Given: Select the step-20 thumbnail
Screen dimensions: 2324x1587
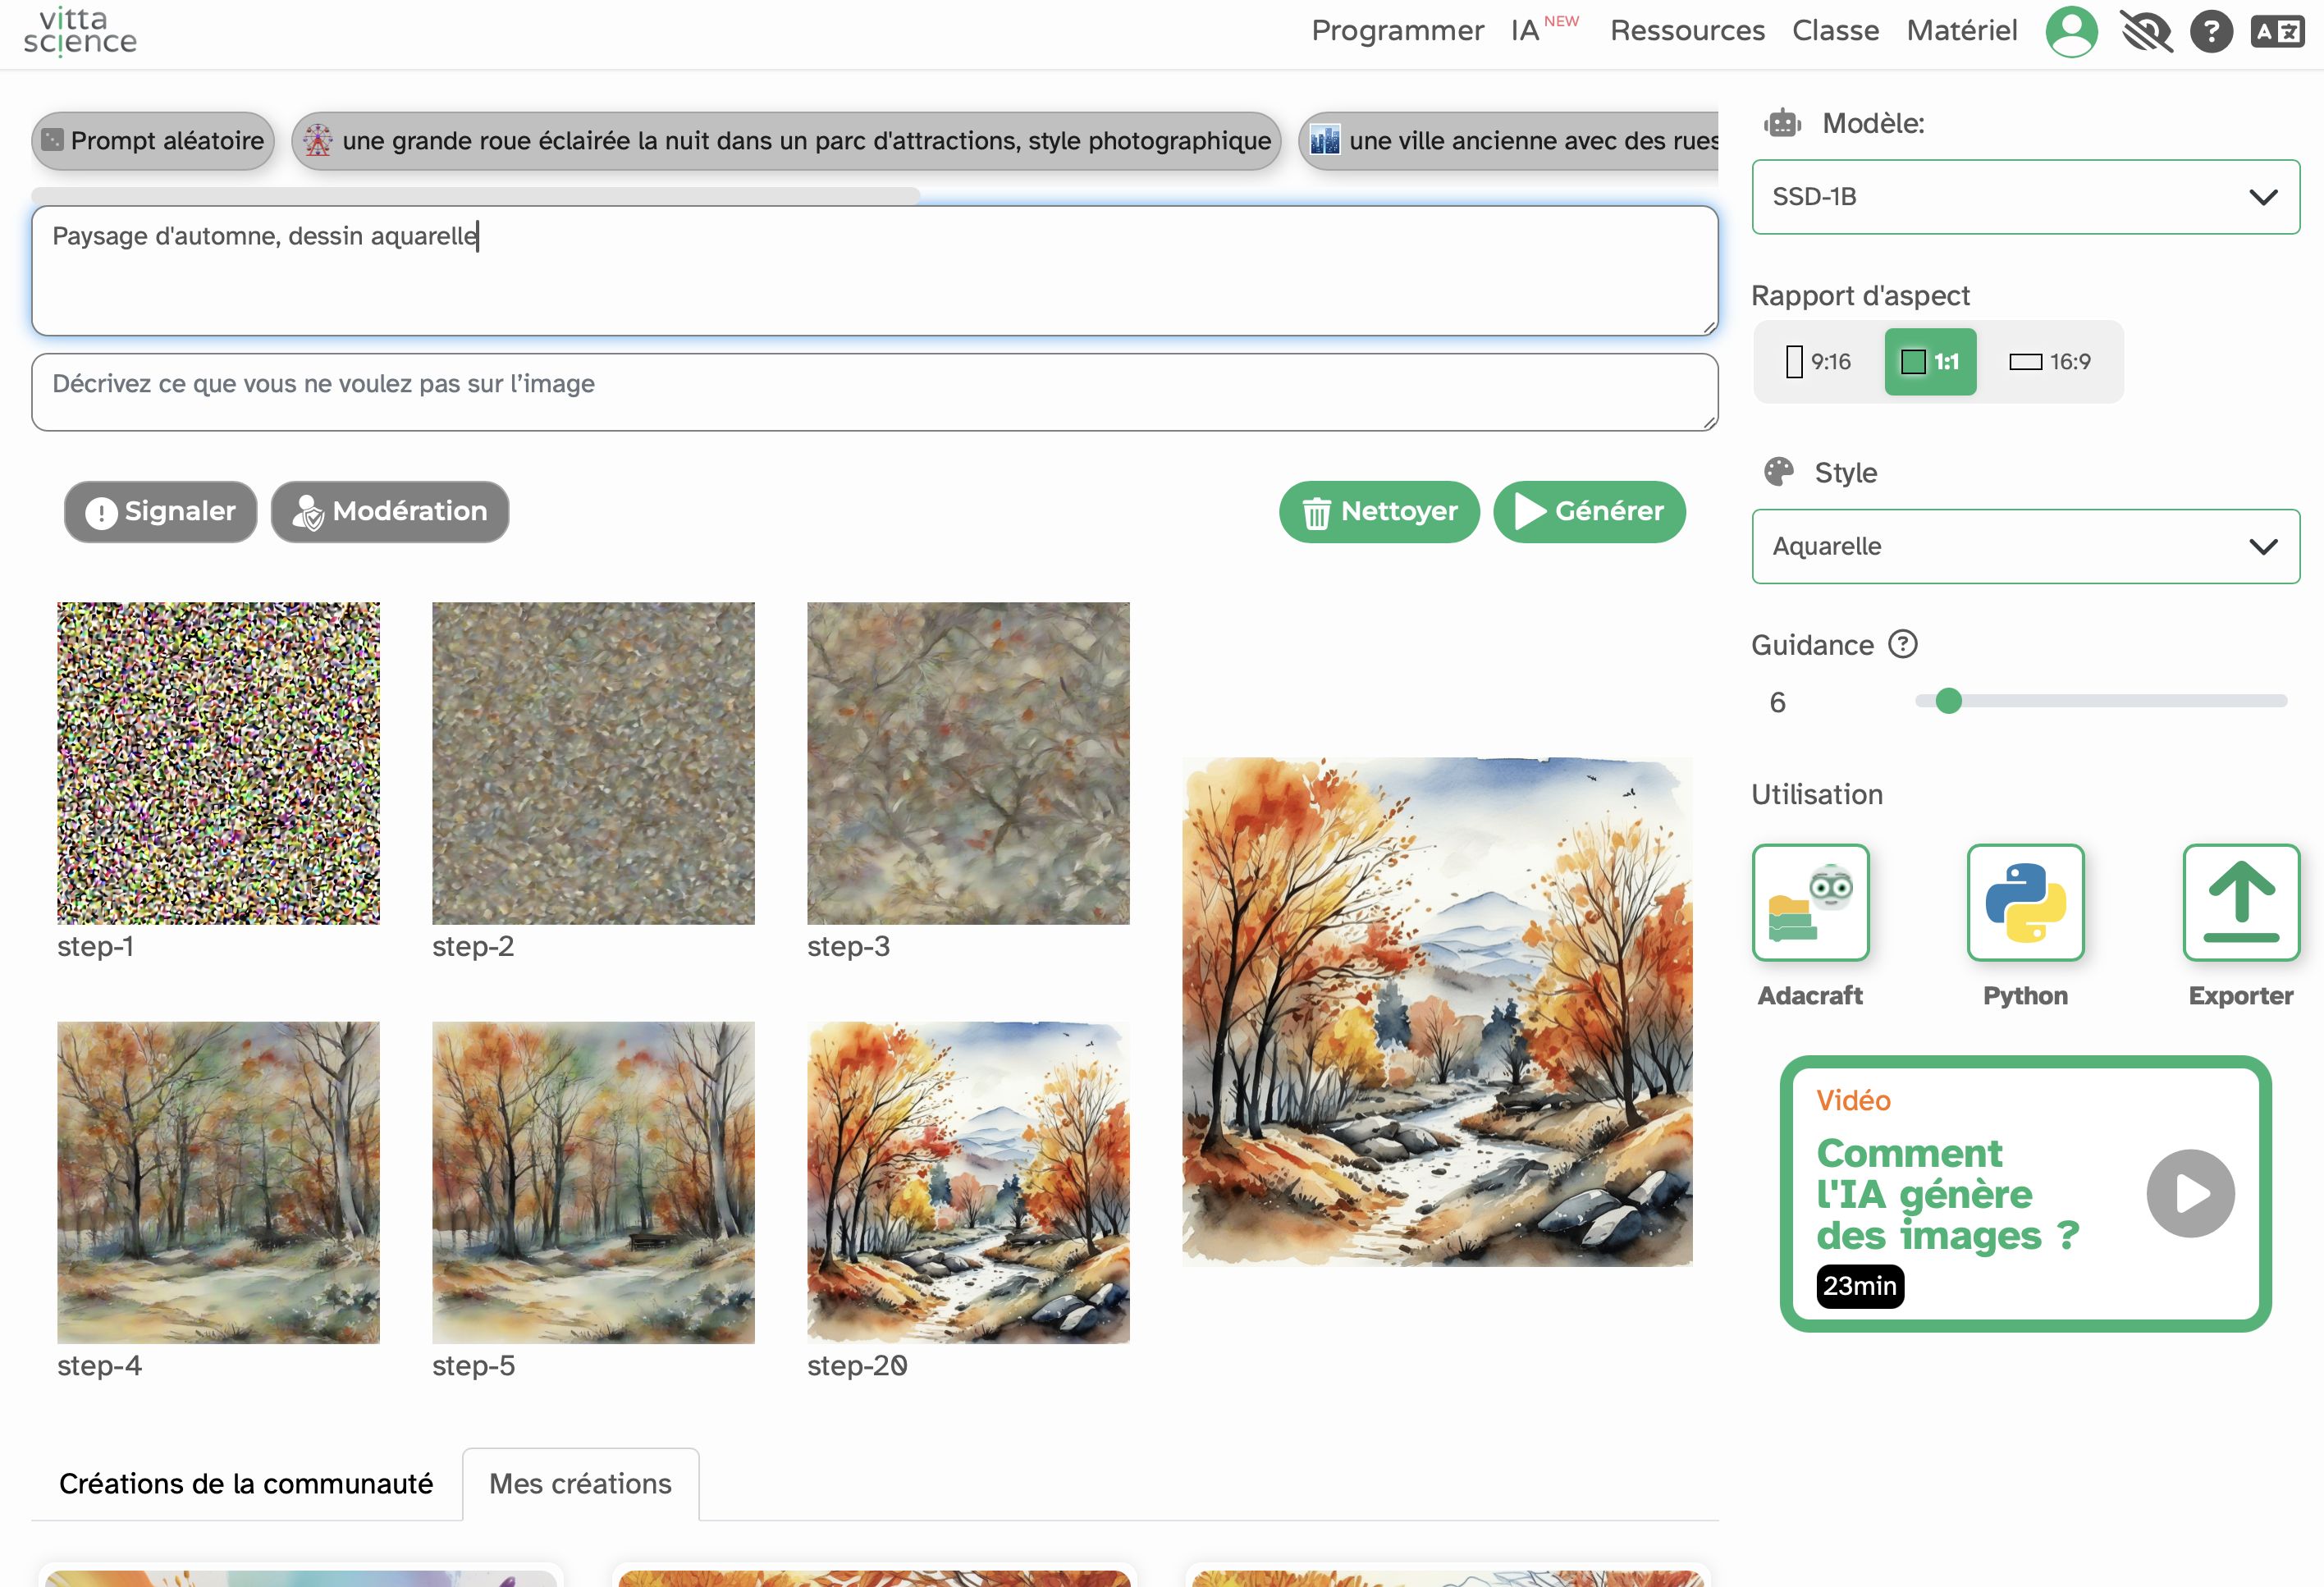Looking at the screenshot, I should (968, 1182).
